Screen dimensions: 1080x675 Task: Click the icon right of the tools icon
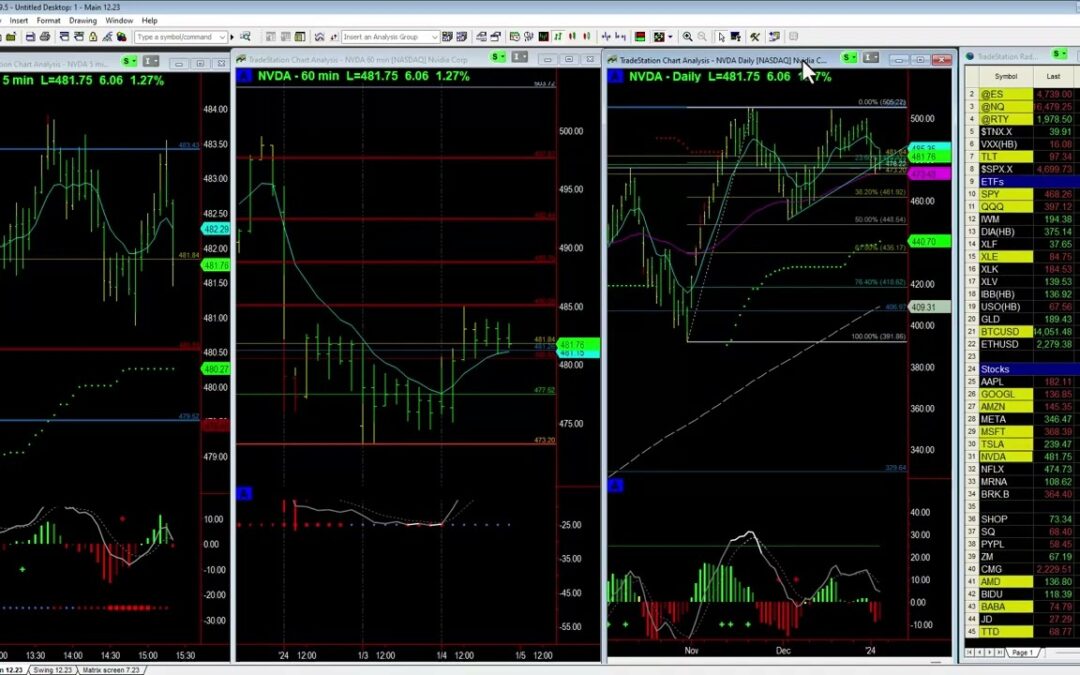coord(774,37)
